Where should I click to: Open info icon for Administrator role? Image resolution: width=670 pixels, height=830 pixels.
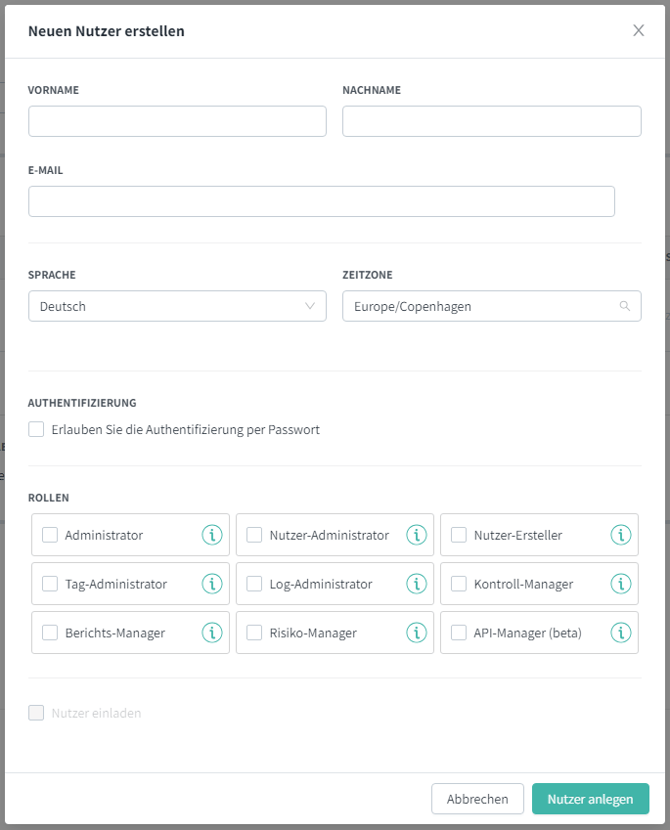pyautogui.click(x=212, y=535)
